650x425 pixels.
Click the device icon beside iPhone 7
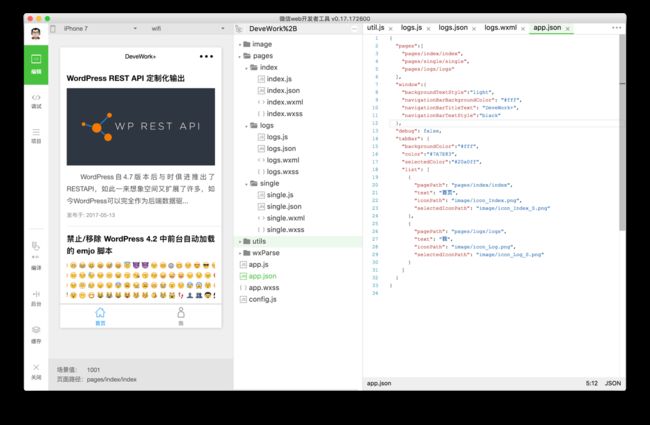53,29
